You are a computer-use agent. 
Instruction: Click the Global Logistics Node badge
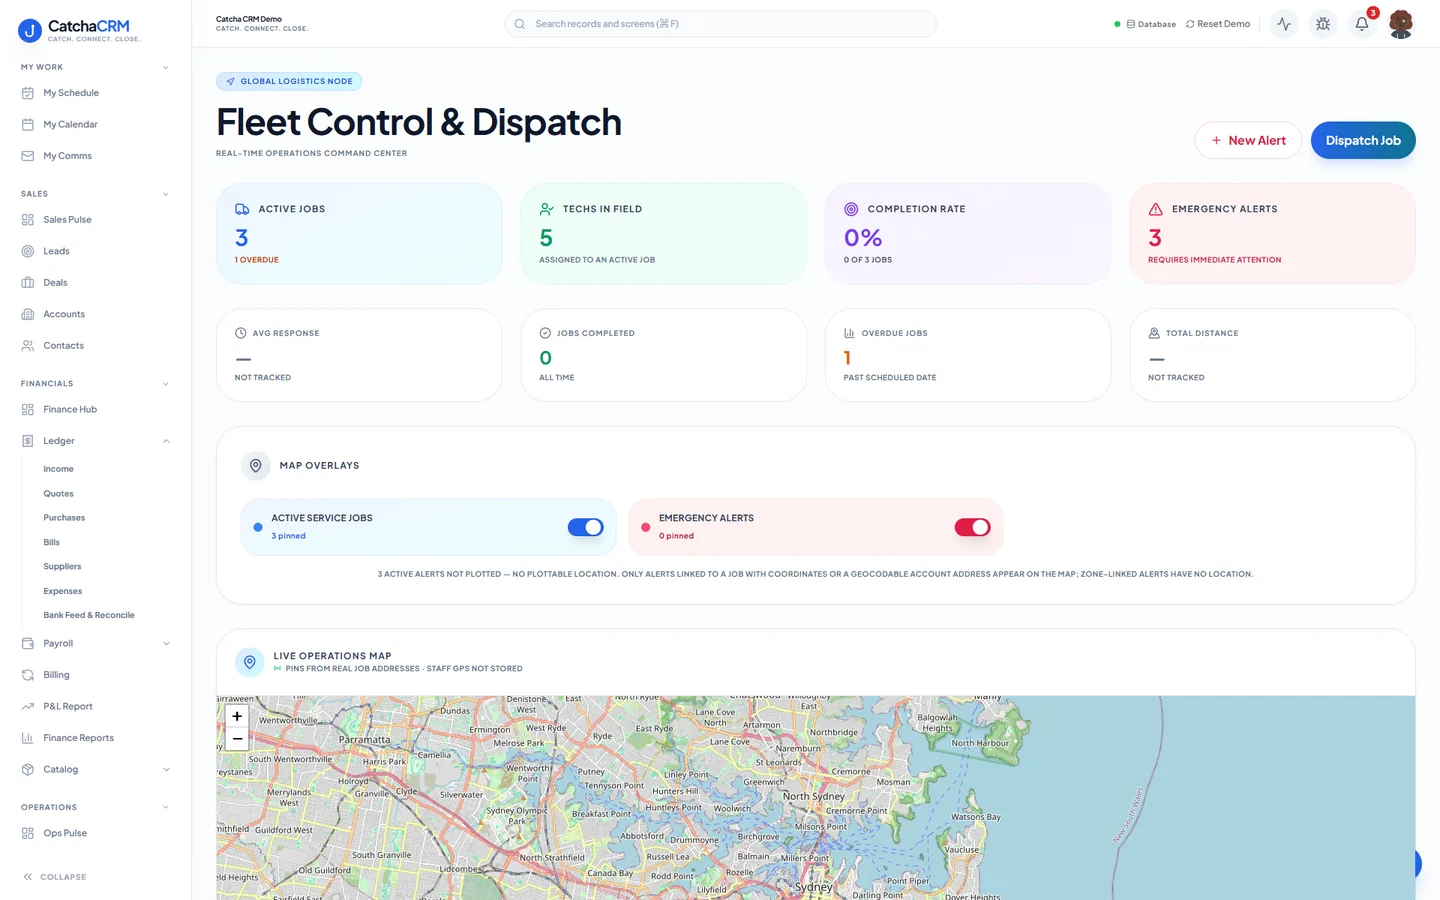(289, 81)
